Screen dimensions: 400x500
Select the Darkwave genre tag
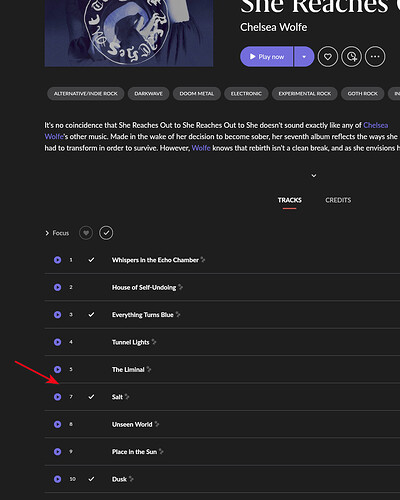pyautogui.click(x=148, y=94)
